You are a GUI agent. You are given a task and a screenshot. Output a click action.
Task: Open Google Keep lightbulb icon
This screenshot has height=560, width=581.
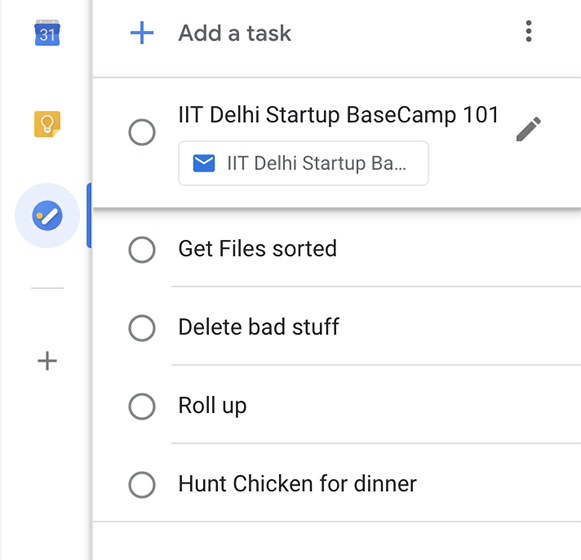tap(47, 124)
